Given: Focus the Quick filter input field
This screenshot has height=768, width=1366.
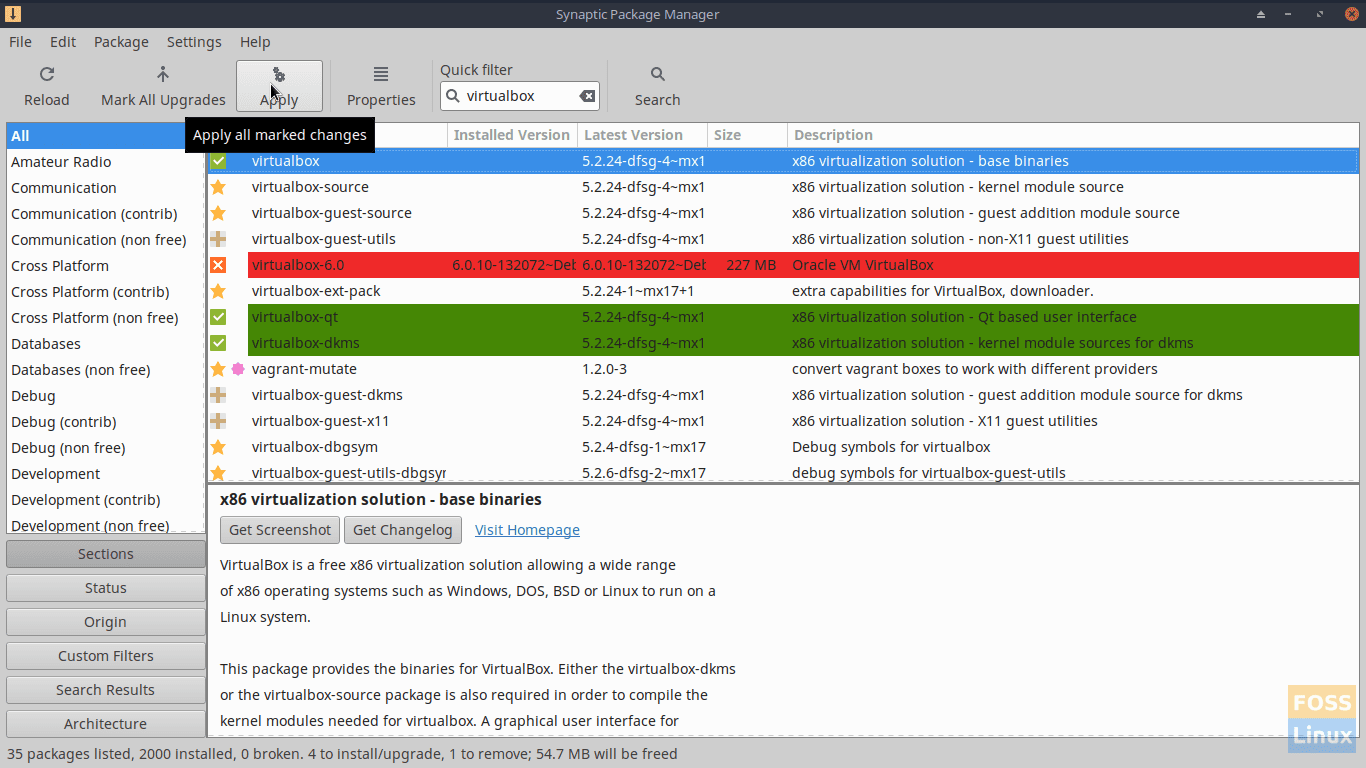Looking at the screenshot, I should (520, 96).
